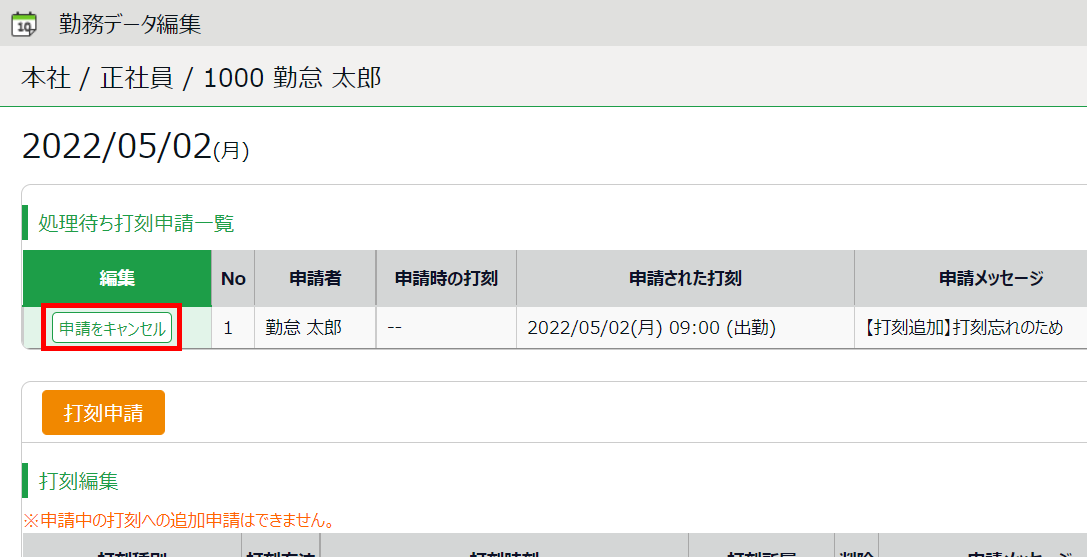Screen dimensions: 1087x557
Task: Click the '--' cell under 申請時の打刻
Action: coord(395,328)
